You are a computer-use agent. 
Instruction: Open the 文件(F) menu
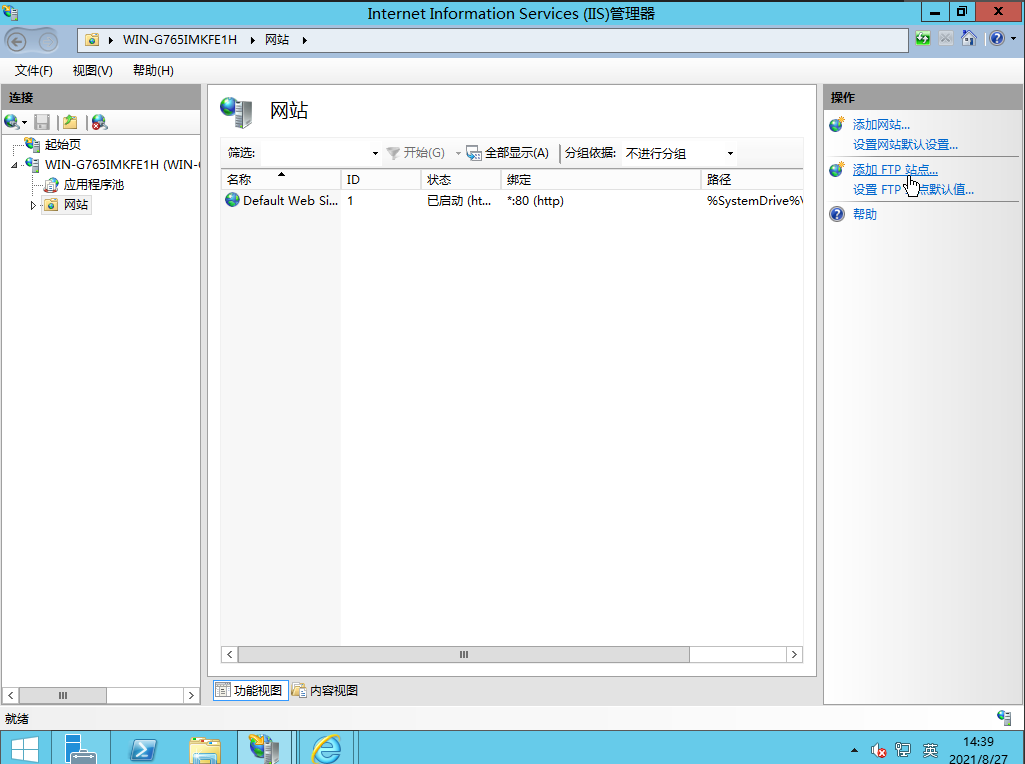point(33,71)
